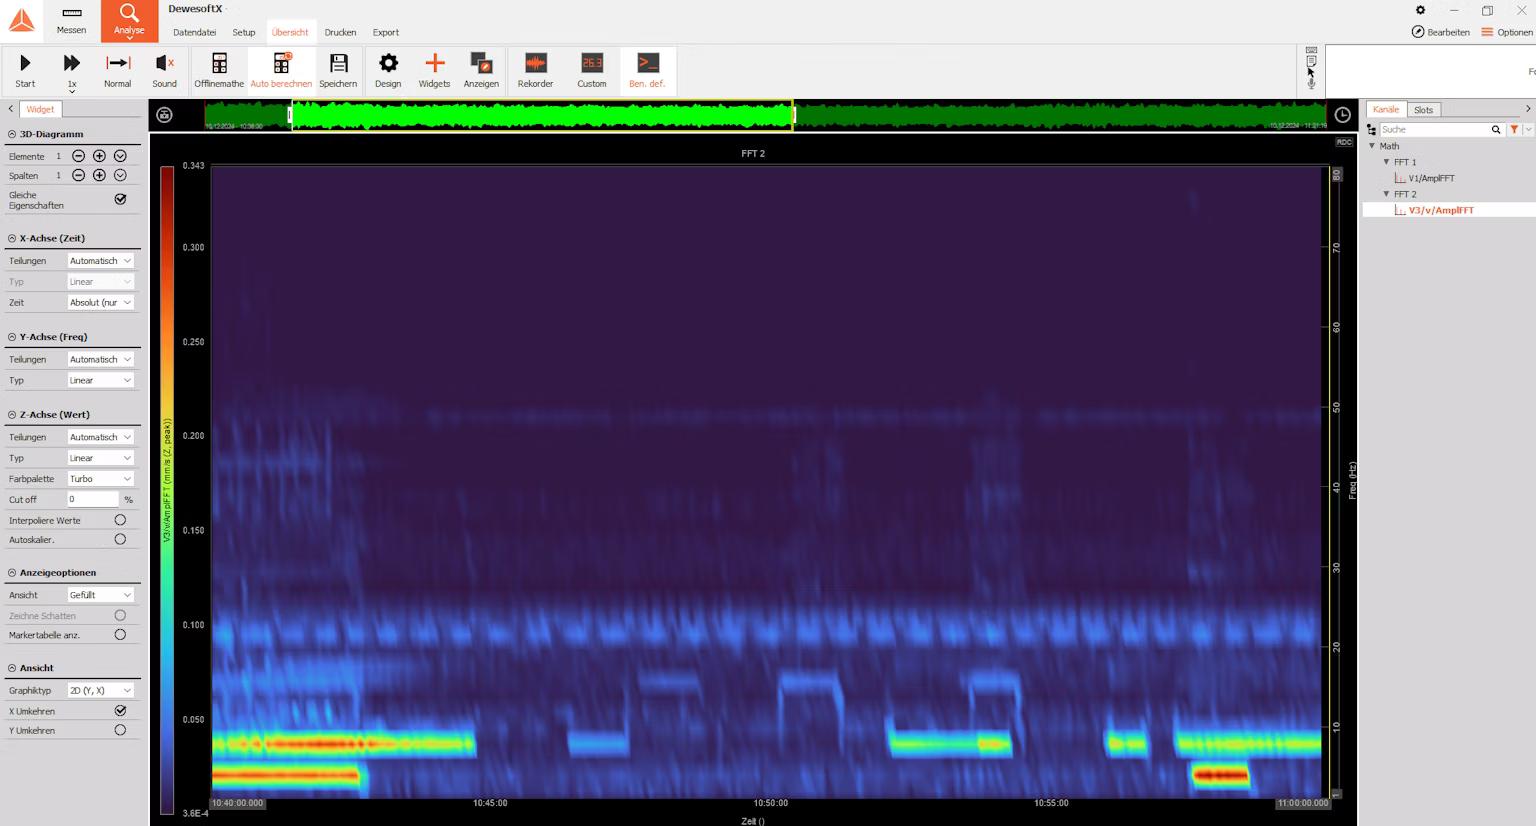Uncheck the X Umkehren checkbox
This screenshot has width=1536, height=826.
click(119, 710)
